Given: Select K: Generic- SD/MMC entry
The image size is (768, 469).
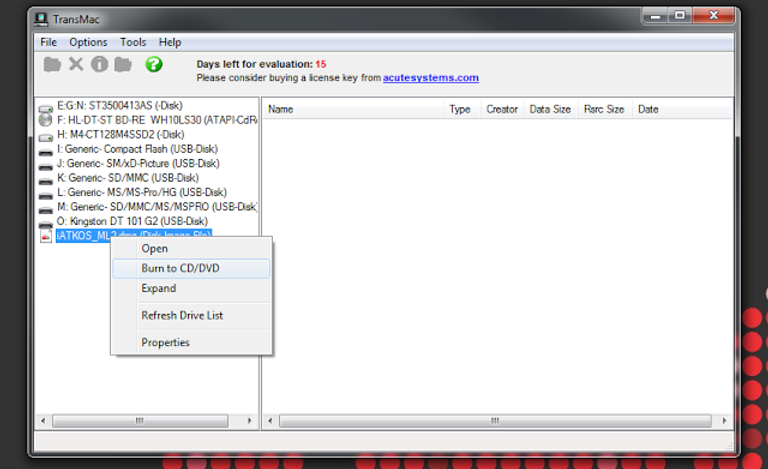Looking at the screenshot, I should [x=128, y=178].
